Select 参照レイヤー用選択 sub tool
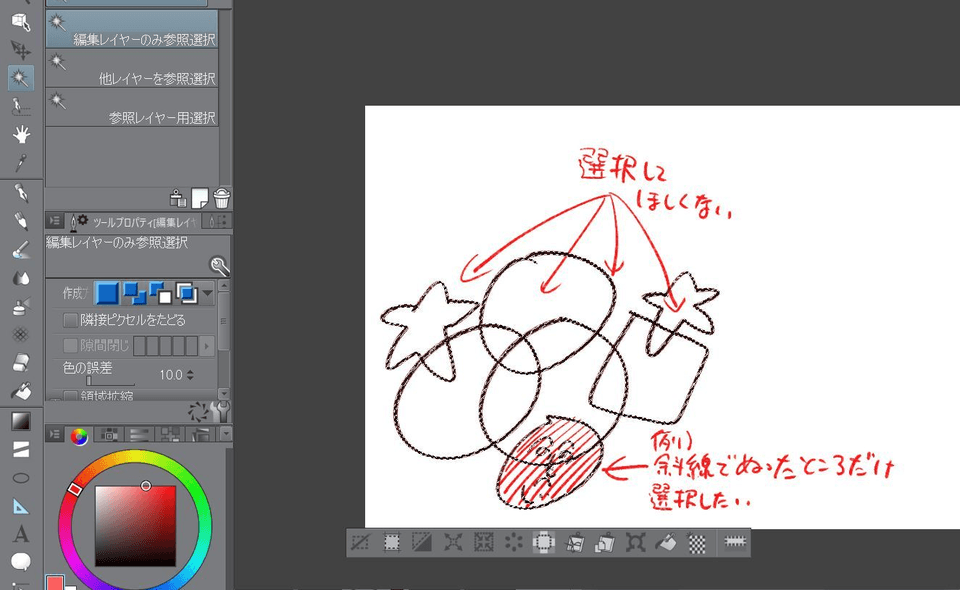This screenshot has width=960, height=590. click(x=132, y=107)
